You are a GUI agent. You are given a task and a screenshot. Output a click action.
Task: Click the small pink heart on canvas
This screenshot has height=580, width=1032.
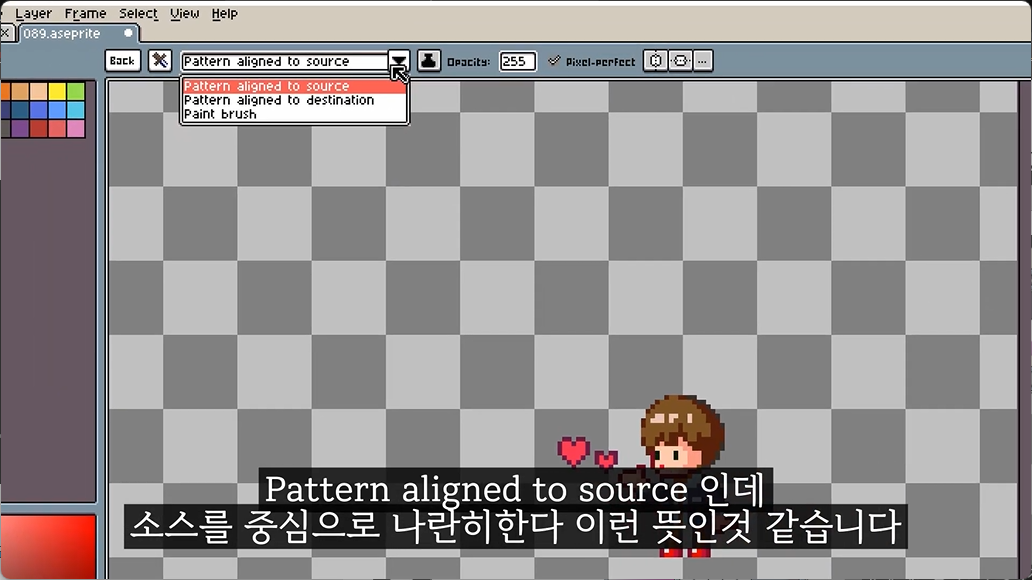606,458
